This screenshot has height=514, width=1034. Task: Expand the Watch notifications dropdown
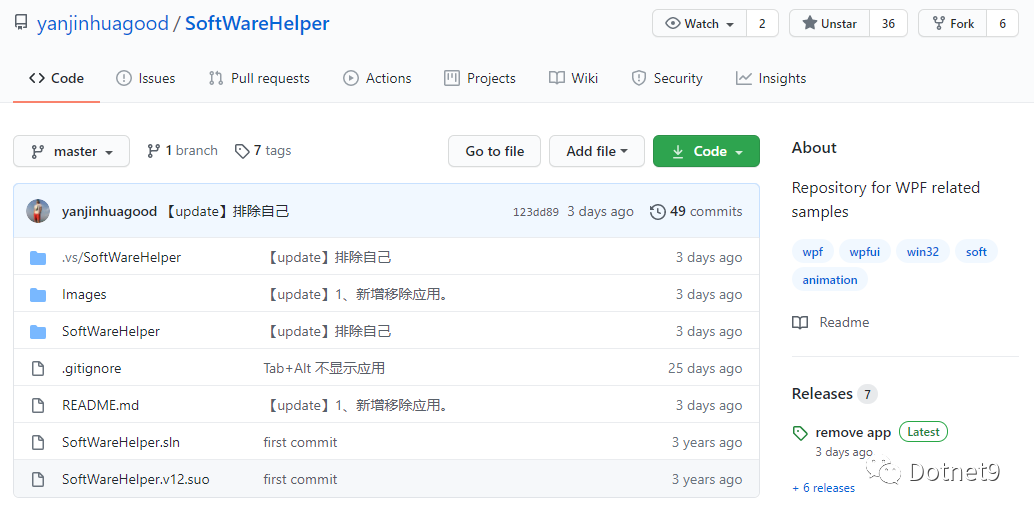click(700, 24)
